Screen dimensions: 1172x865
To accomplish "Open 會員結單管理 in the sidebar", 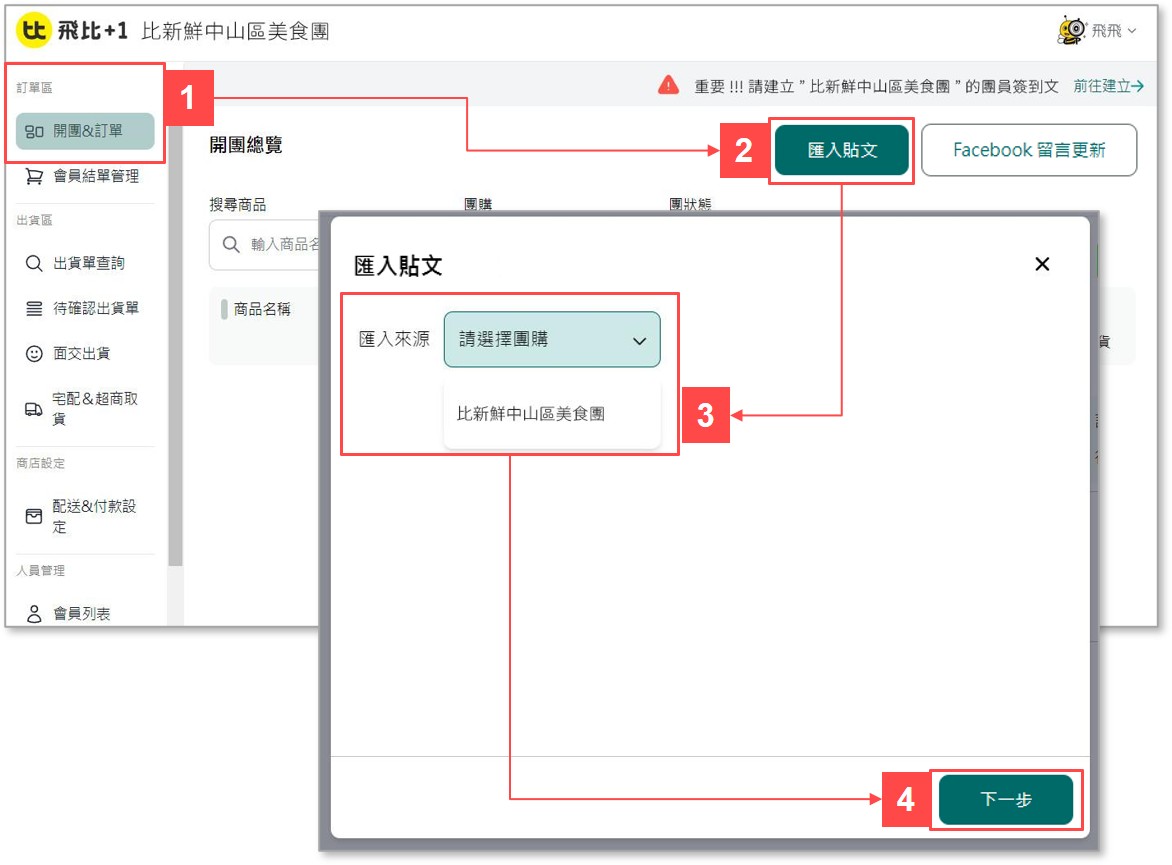I will (85, 176).
